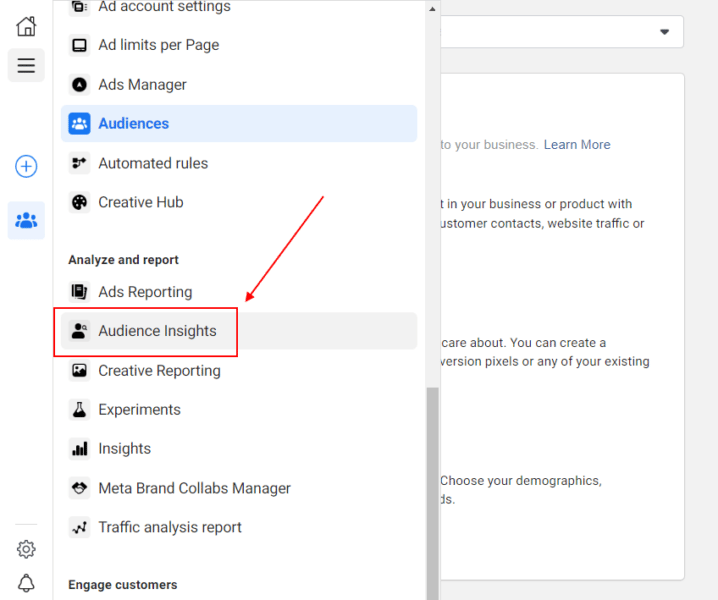Click the Automated rules icon
The image size is (718, 600).
click(x=79, y=163)
